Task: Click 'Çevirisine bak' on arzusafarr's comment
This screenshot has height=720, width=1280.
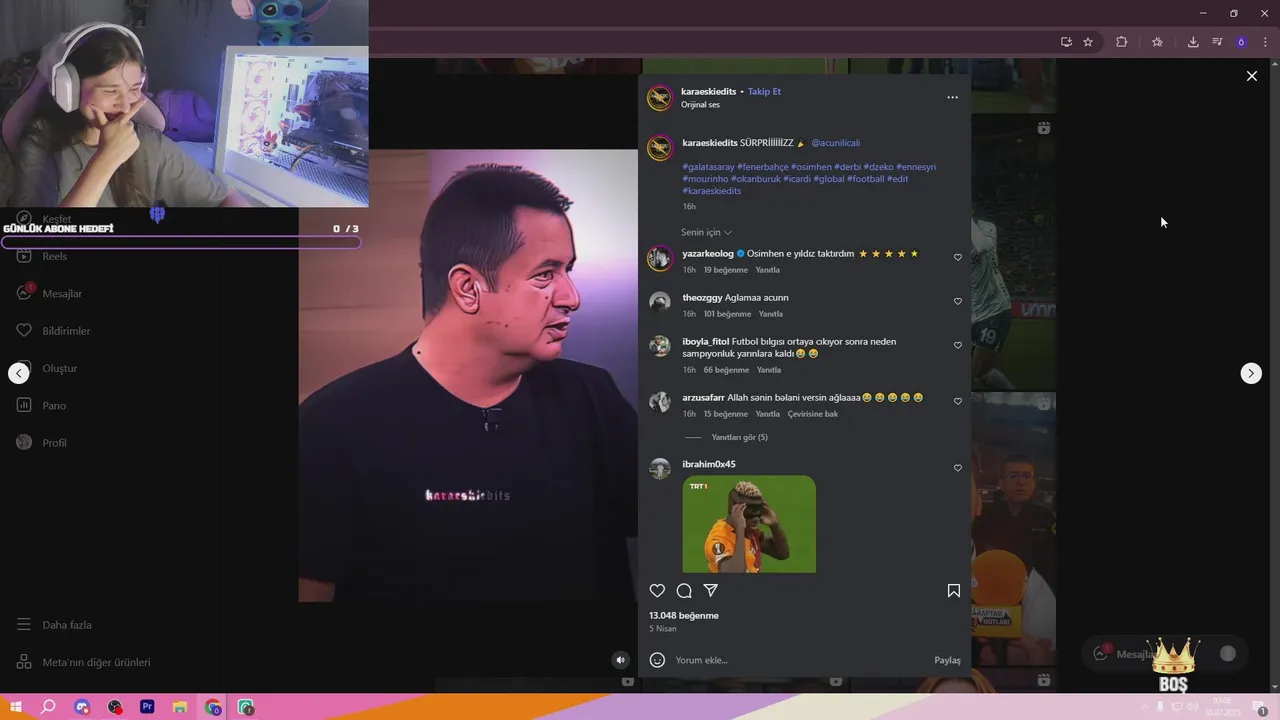Action: point(813,414)
